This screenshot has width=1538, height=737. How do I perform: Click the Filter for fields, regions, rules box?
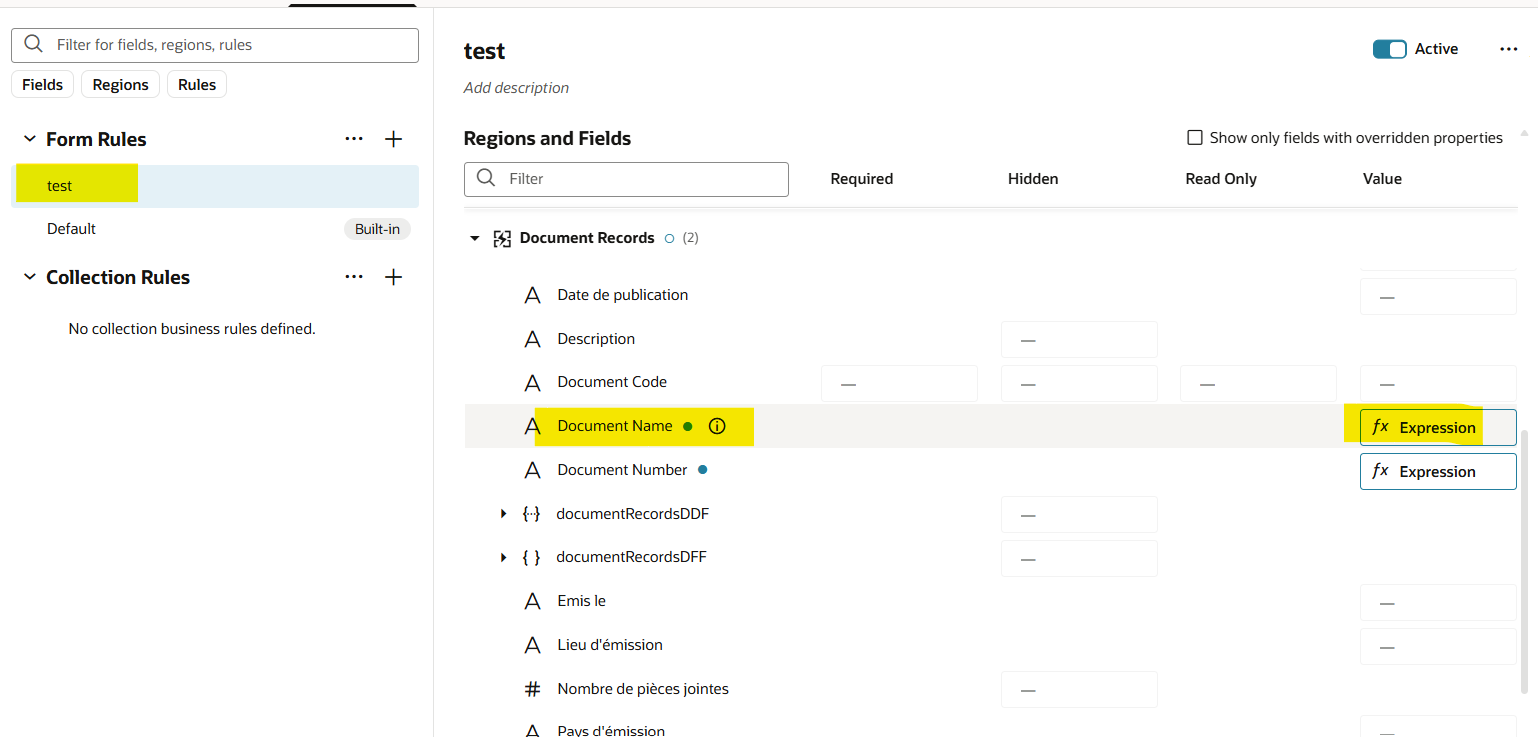click(x=215, y=45)
